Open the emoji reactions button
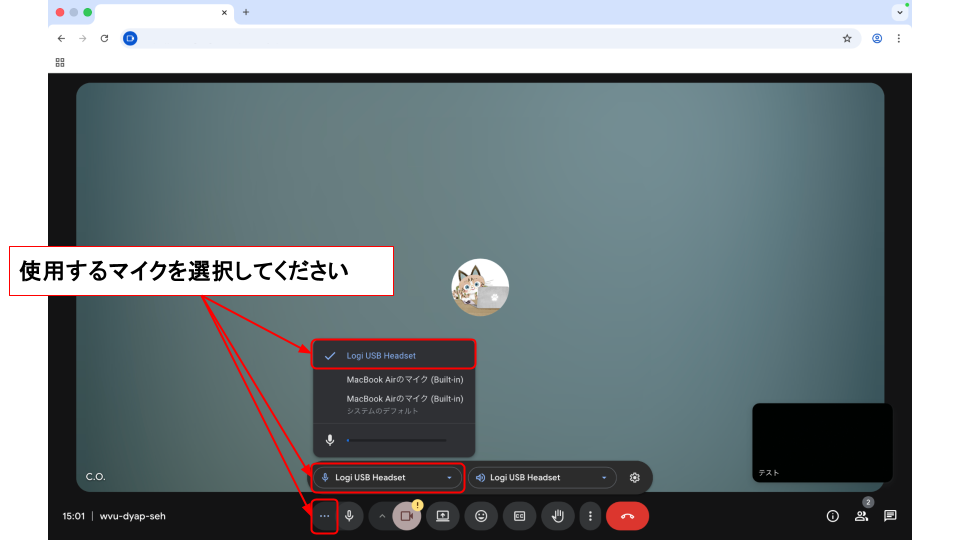 (481, 516)
